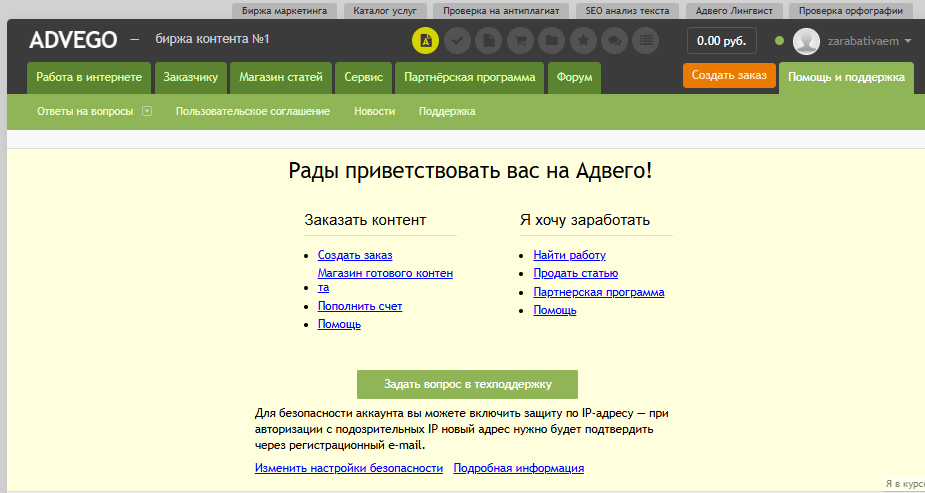Open the Адвего Лингвист top tab
The width and height of the screenshot is (925, 493).
(x=734, y=11)
